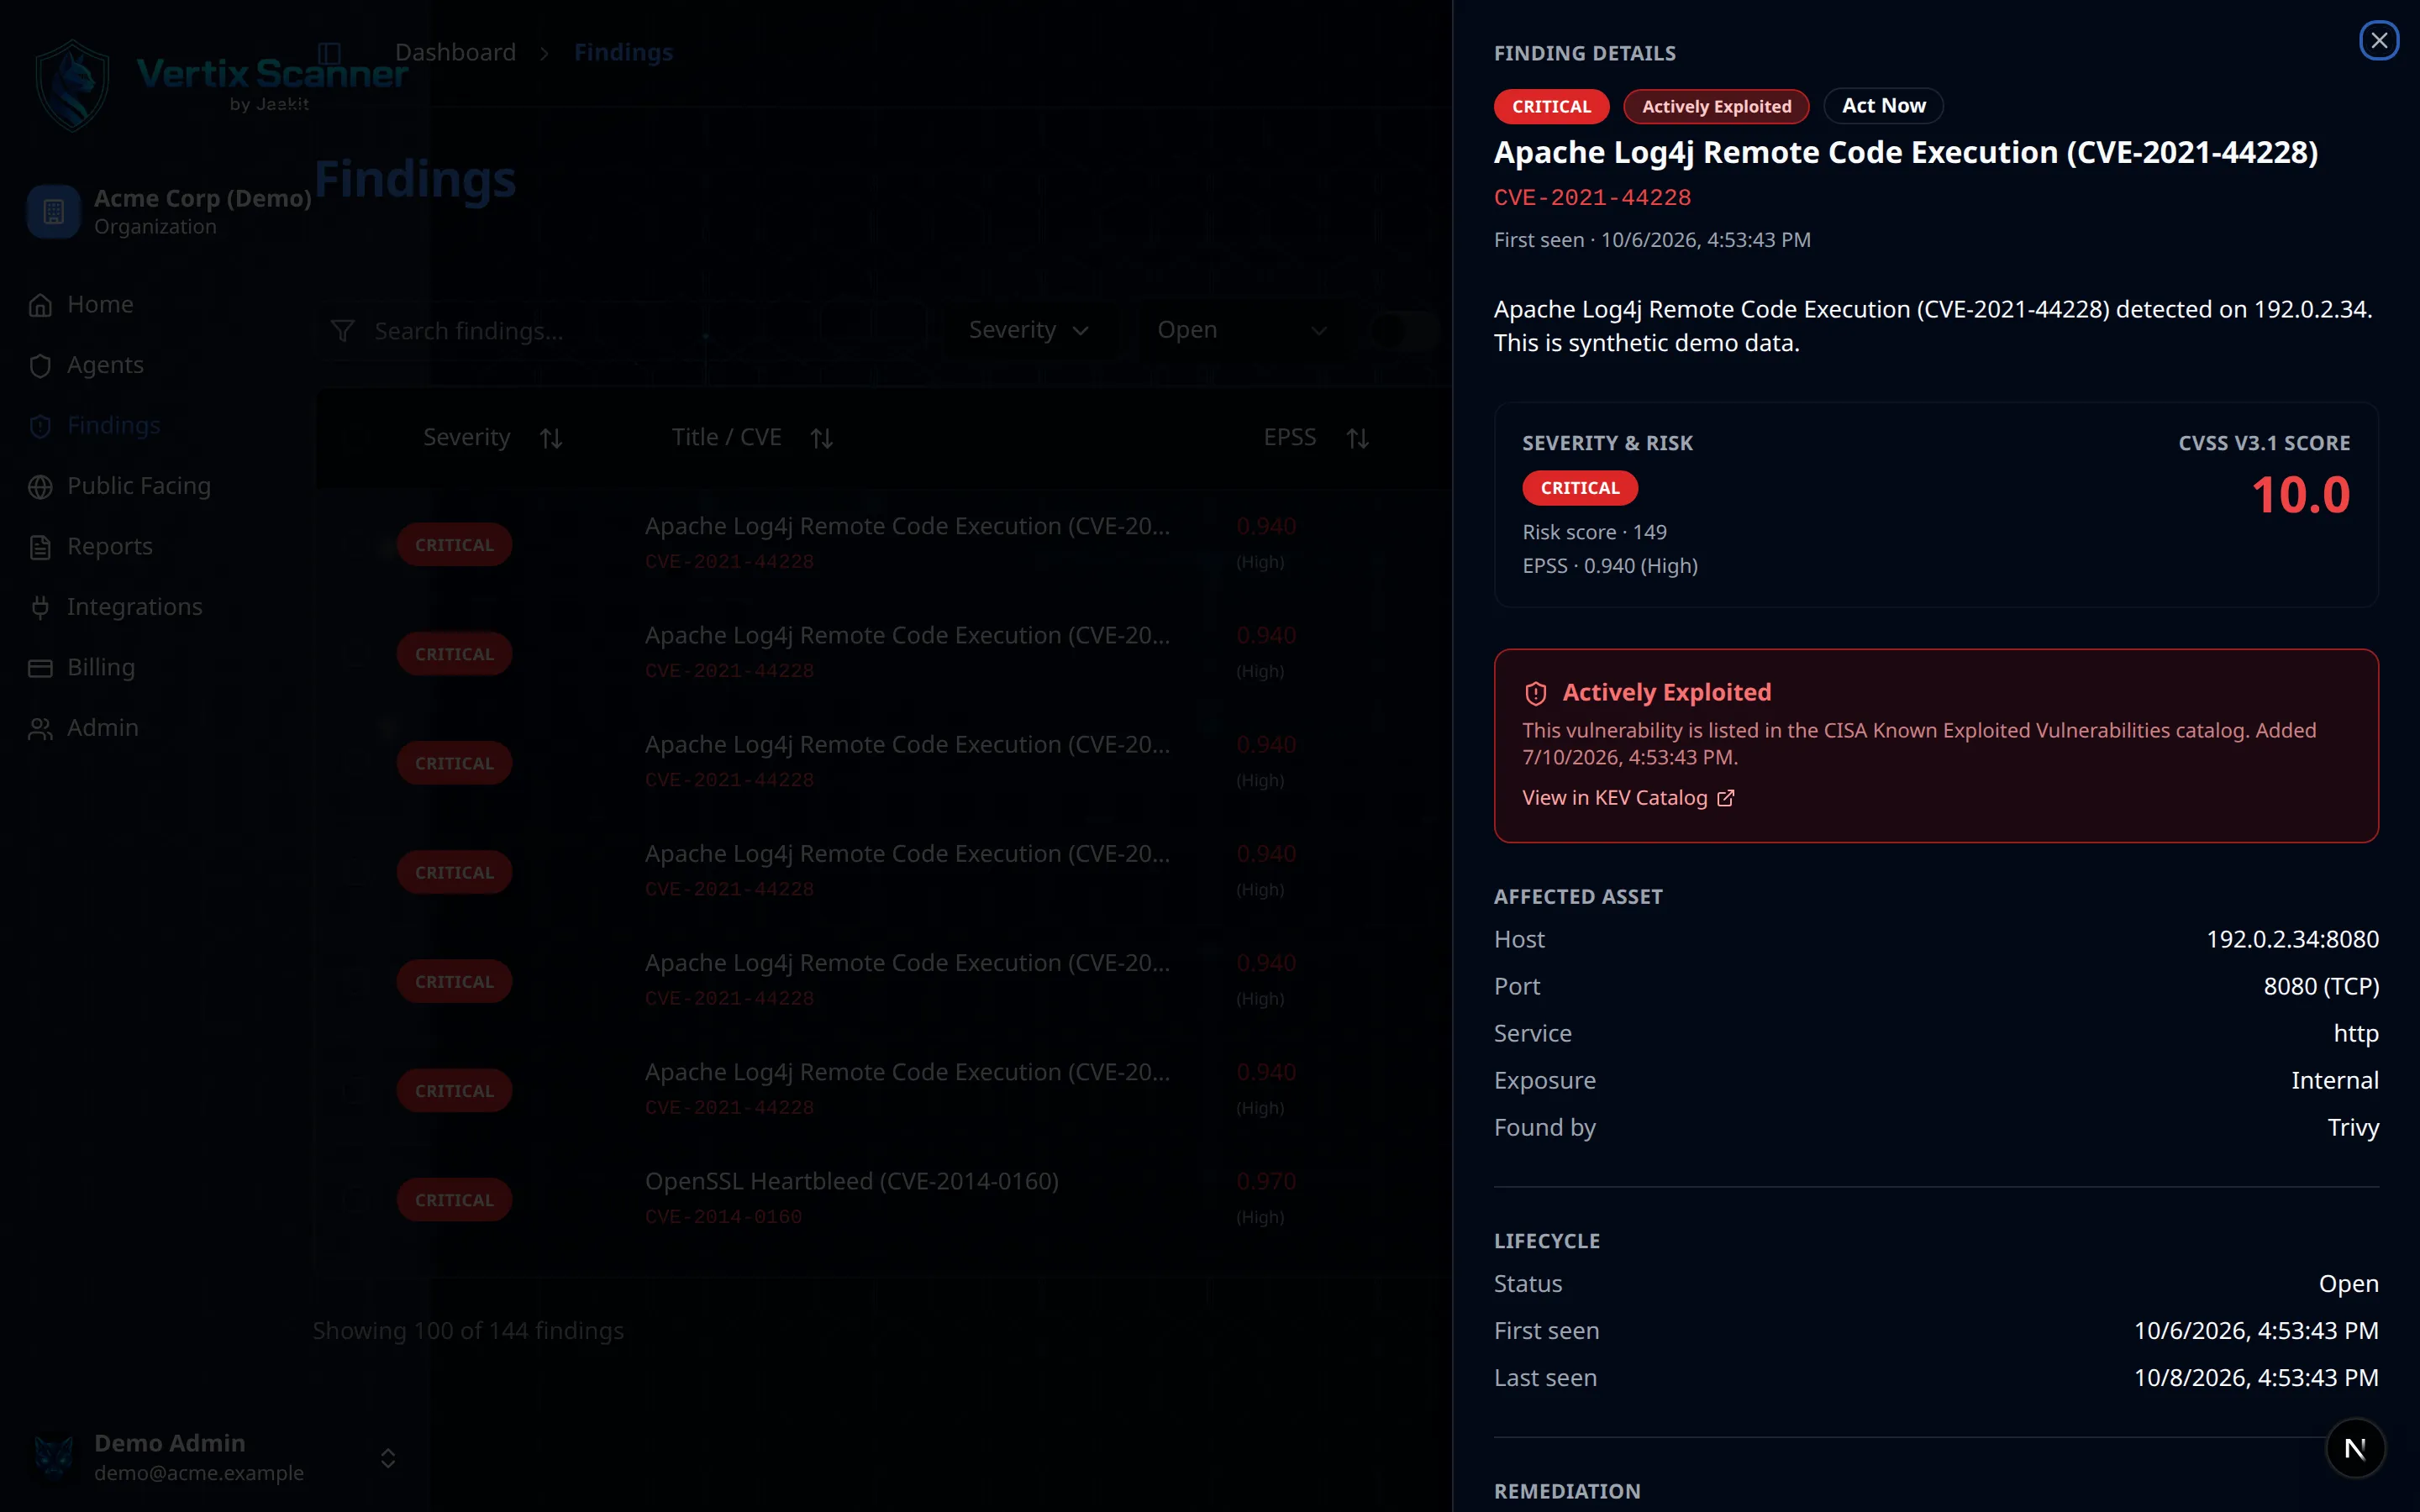Viewport: 2420px width, 1512px height.
Task: Click the Dashboard breadcrumb link
Action: point(455,52)
